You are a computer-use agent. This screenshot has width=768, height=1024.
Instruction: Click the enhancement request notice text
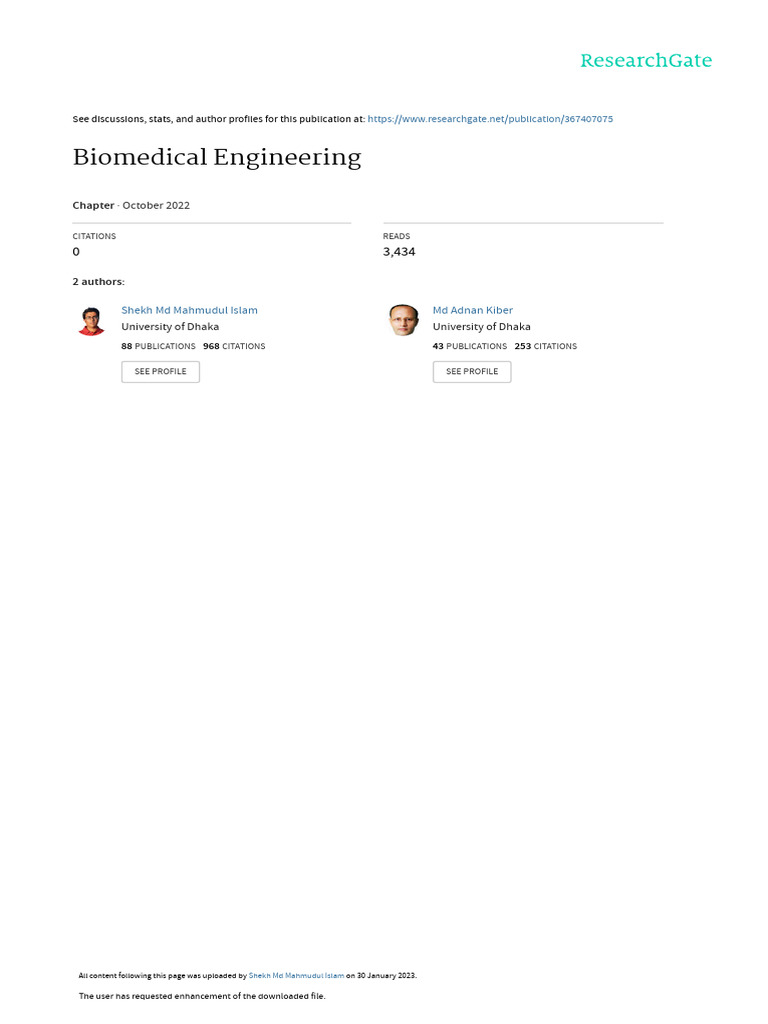click(x=202, y=996)
